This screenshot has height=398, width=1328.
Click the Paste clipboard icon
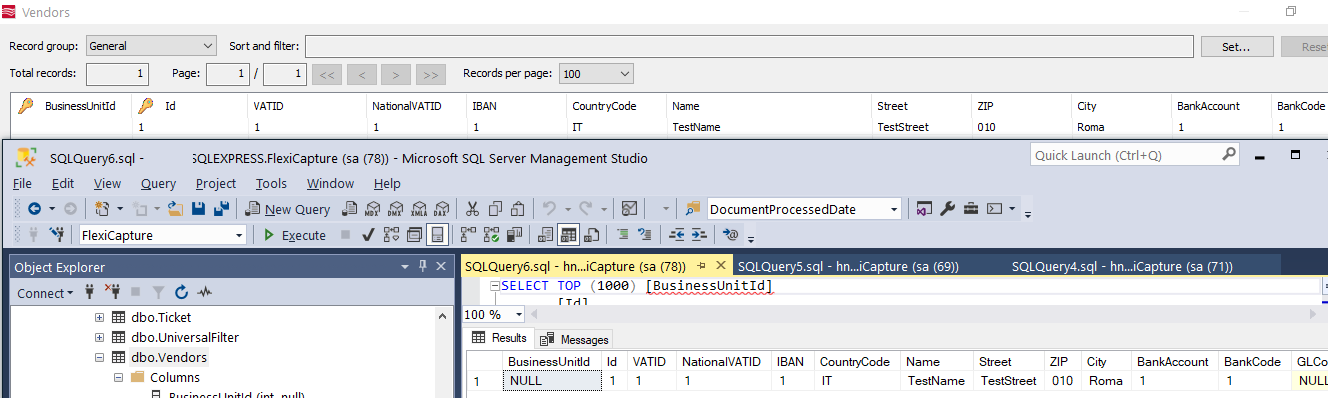(517, 209)
